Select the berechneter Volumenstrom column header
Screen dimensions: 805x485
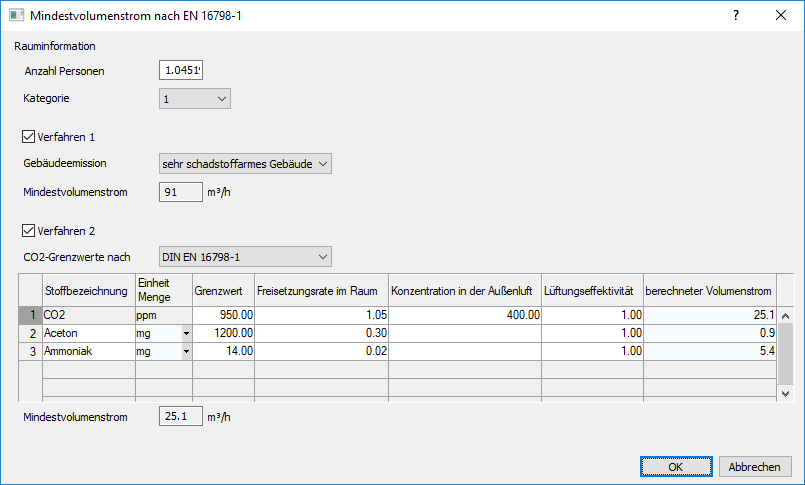tap(710, 290)
